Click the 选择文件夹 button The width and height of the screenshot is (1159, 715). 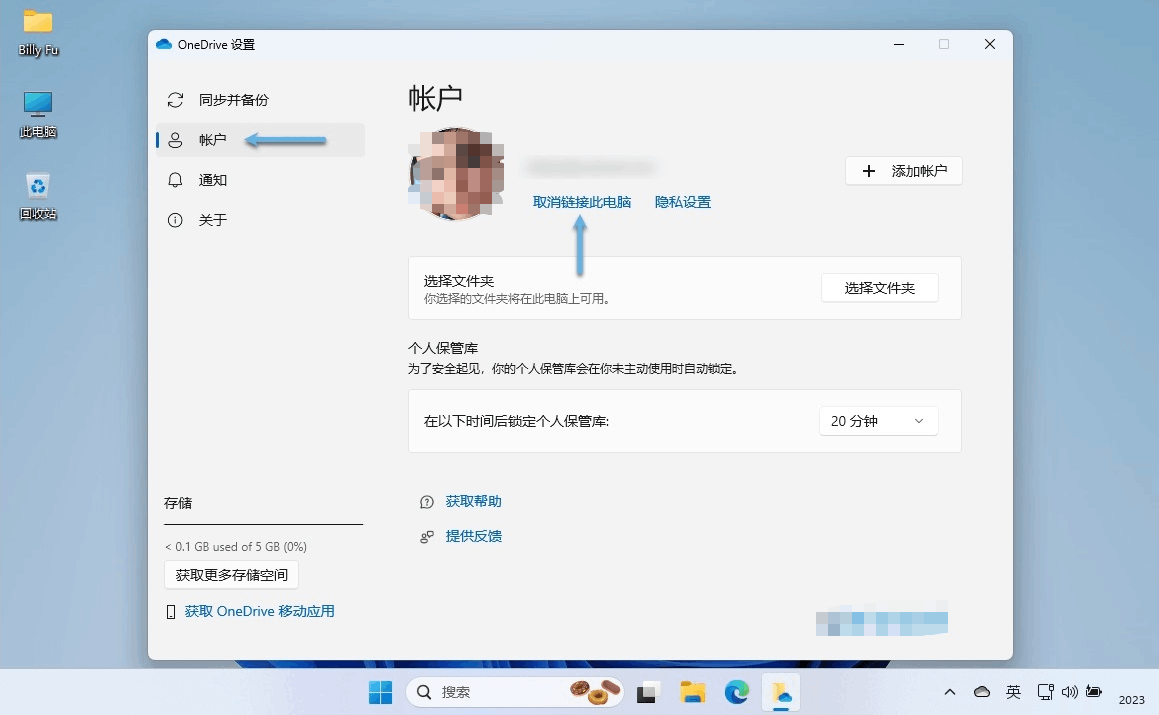[x=880, y=288]
